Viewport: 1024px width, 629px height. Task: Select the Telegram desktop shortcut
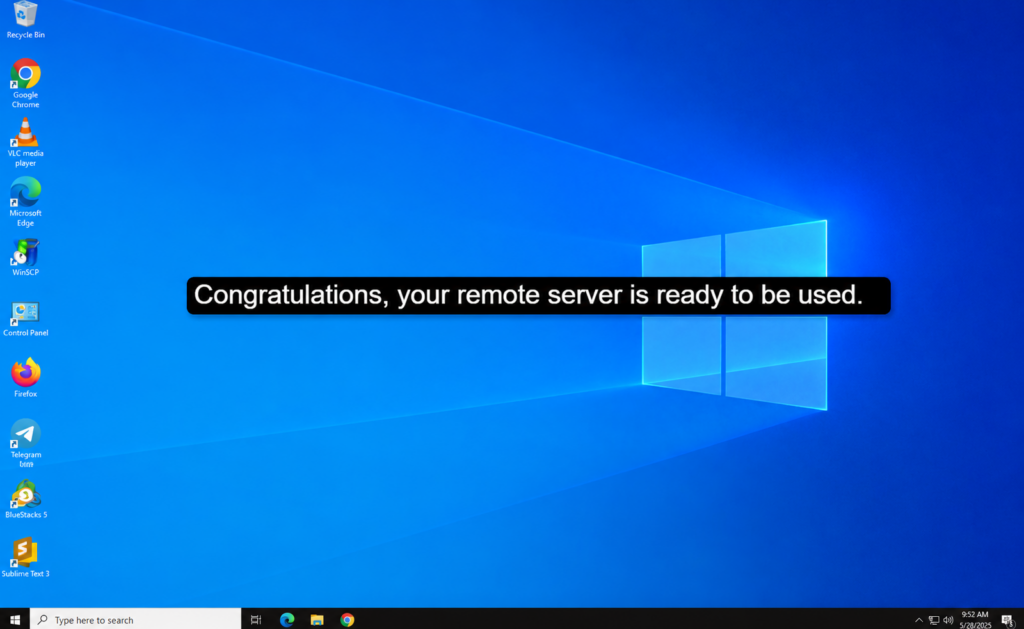tap(25, 443)
